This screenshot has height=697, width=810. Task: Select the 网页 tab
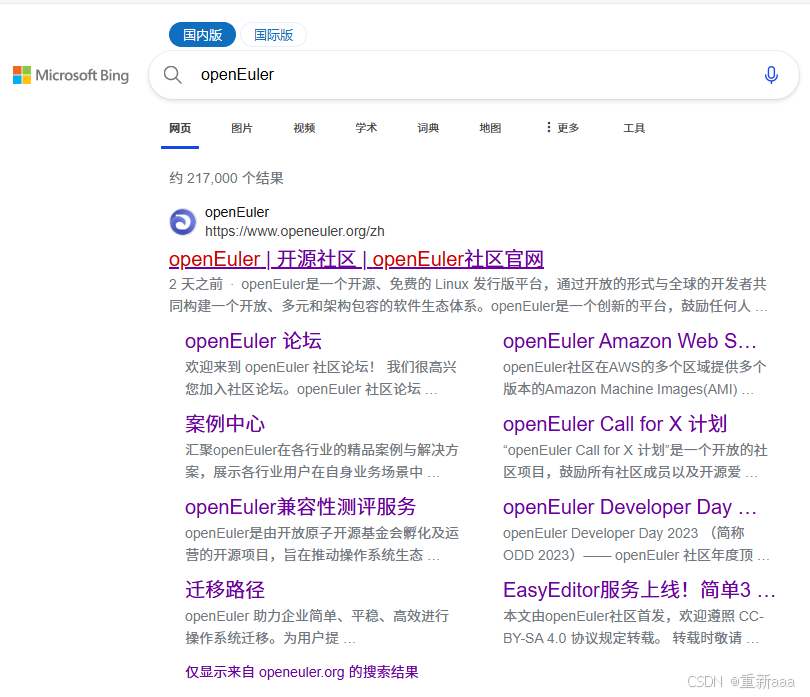point(180,128)
